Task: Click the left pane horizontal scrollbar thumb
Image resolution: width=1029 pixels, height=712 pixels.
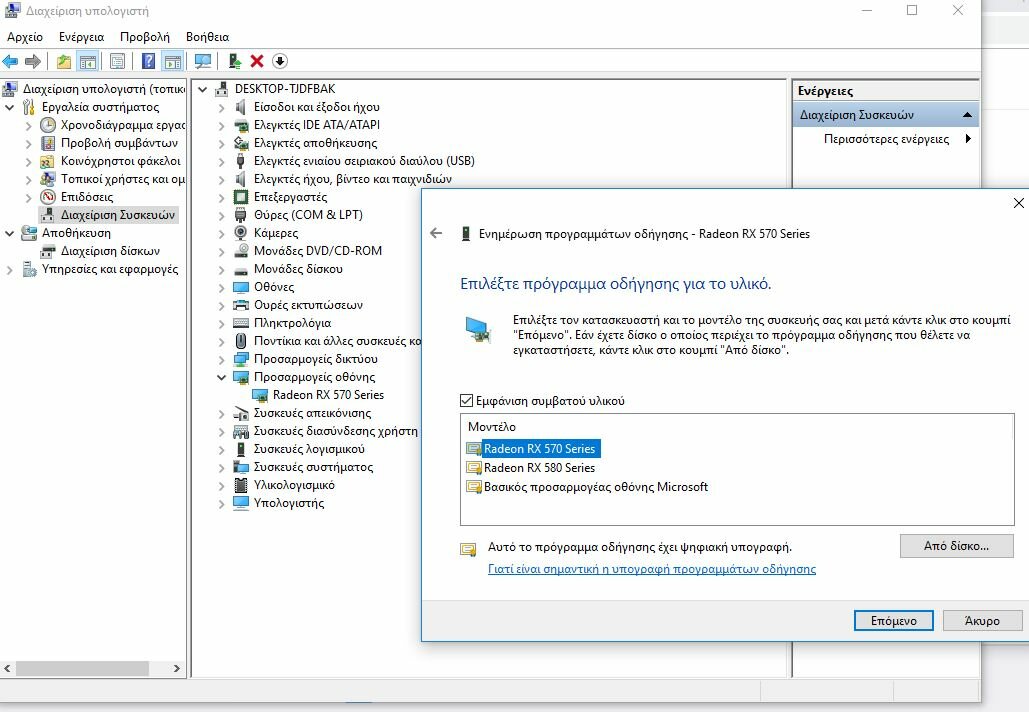Action: [82, 668]
